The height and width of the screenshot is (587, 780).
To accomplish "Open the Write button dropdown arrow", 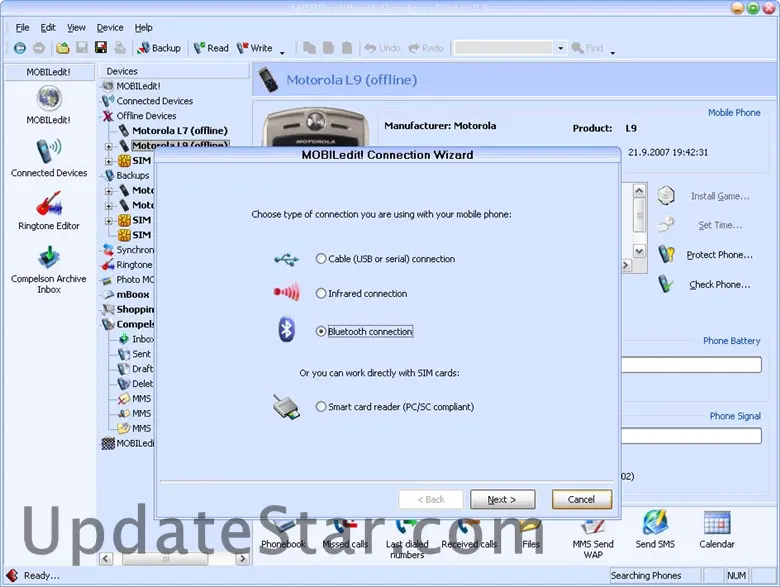I will [282, 50].
